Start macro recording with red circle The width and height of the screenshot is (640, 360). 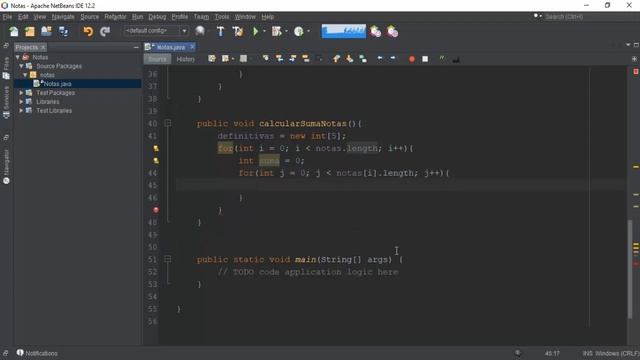[x=411, y=59]
